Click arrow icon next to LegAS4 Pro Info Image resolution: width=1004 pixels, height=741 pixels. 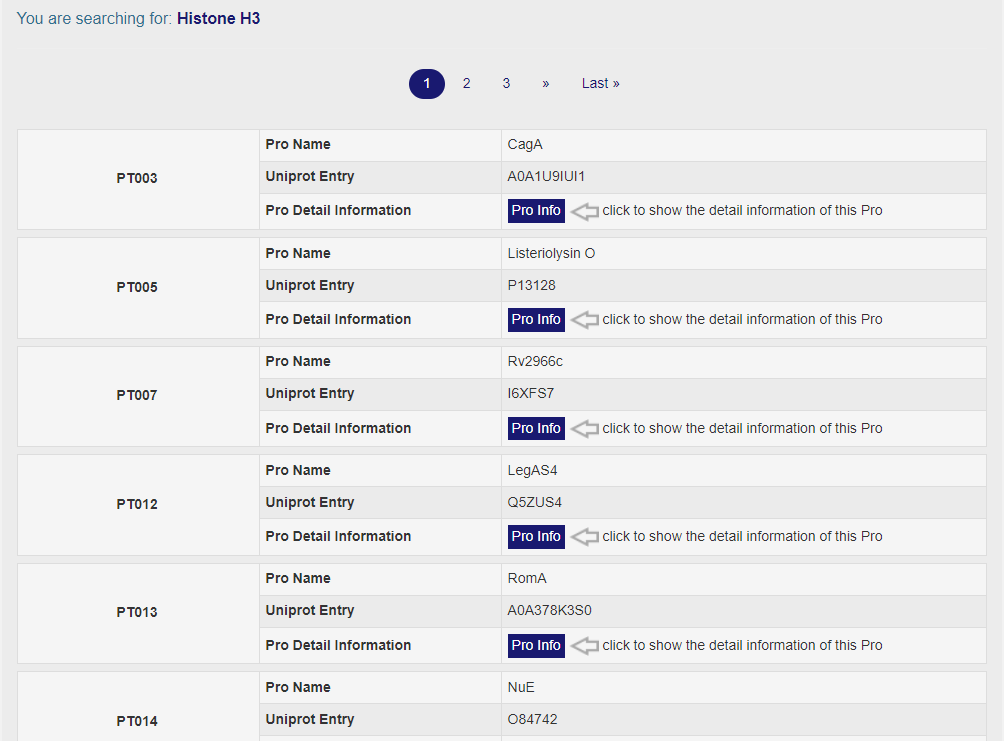click(x=584, y=537)
